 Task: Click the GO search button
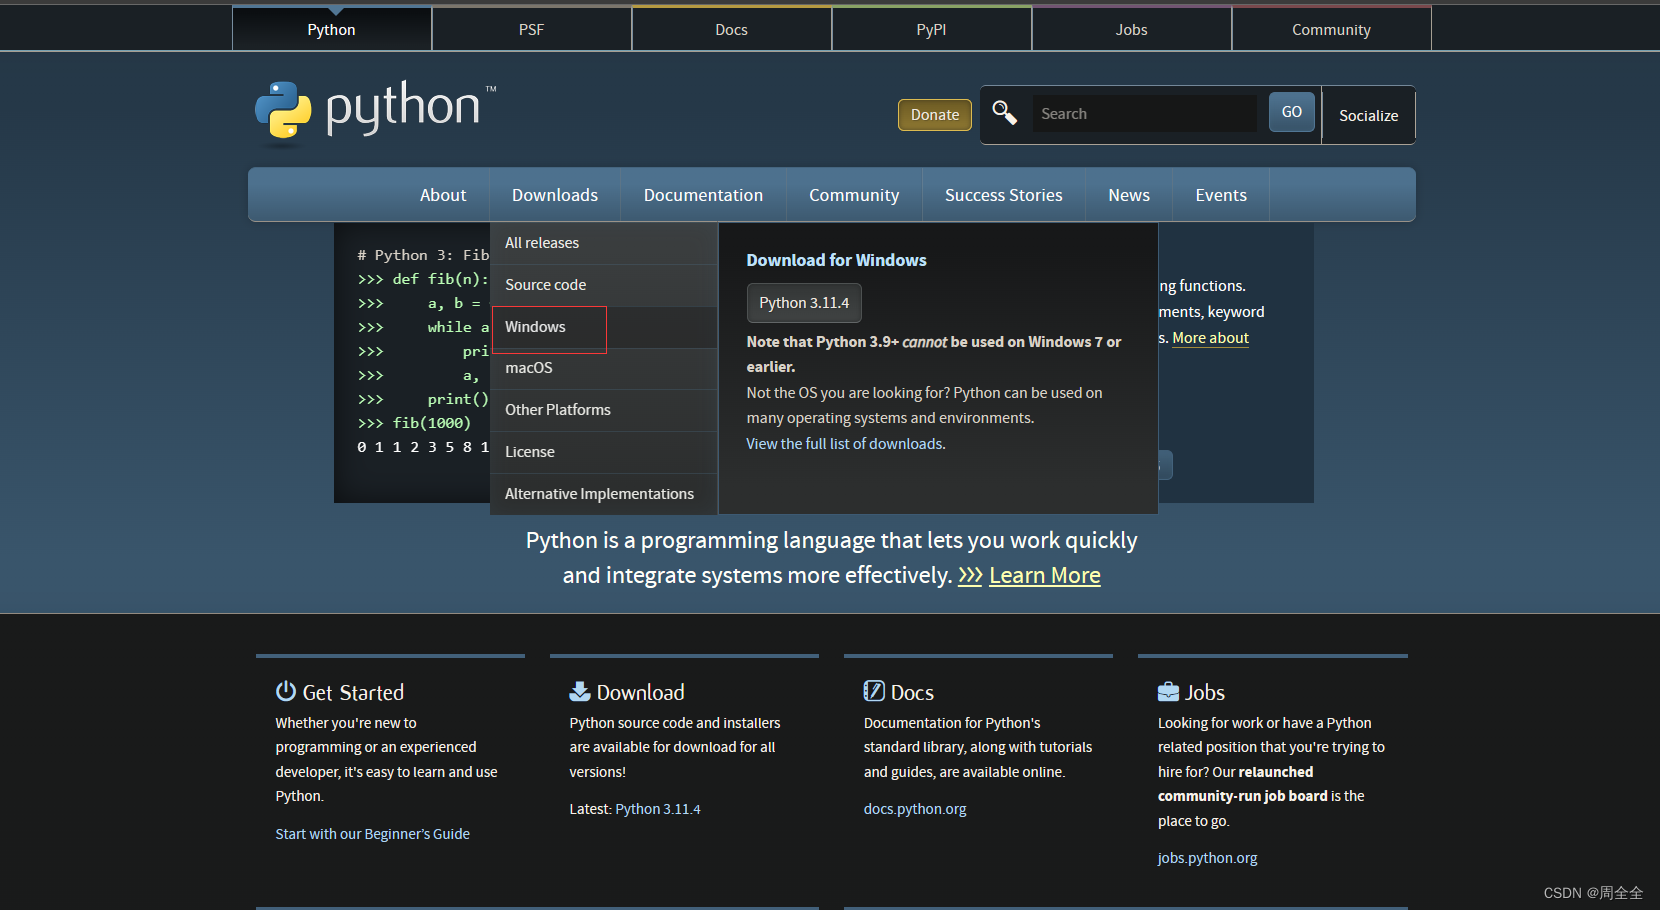1292,112
